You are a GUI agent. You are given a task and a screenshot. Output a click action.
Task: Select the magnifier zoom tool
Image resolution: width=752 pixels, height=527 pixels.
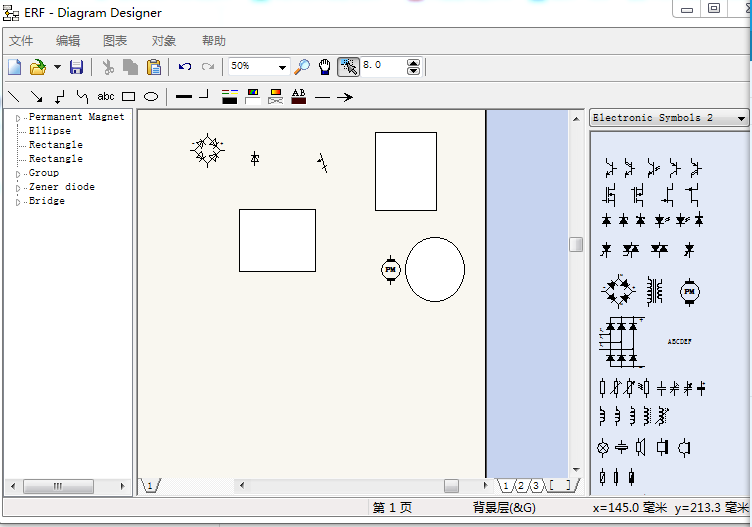click(302, 67)
